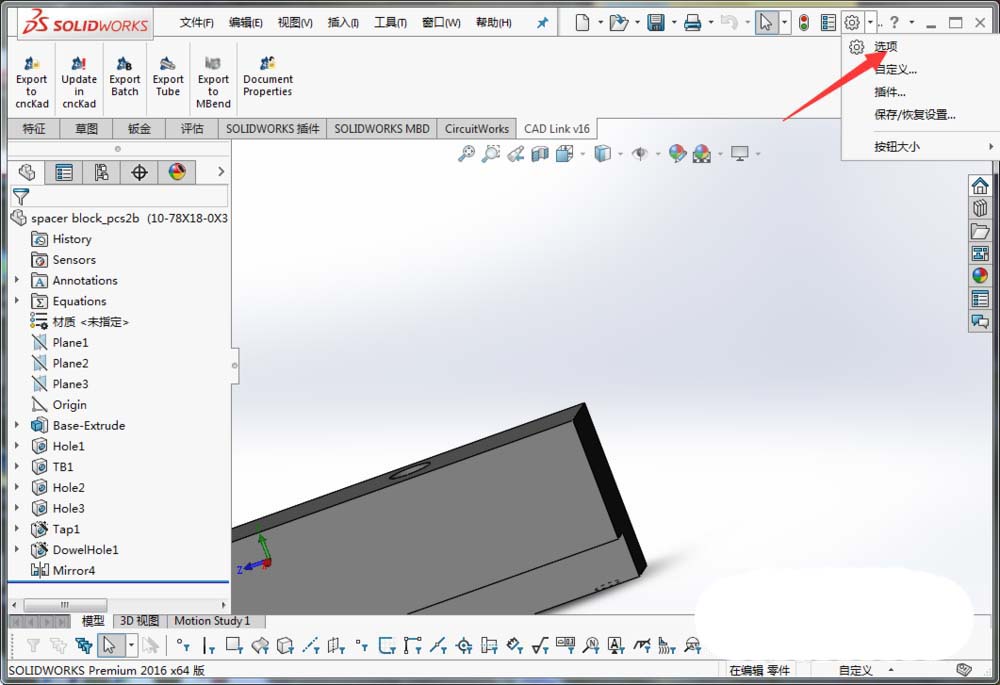Screen dimensions: 1000x685
Task: Switch to the SOLIDWORKS MBD tab
Action: 382,129
